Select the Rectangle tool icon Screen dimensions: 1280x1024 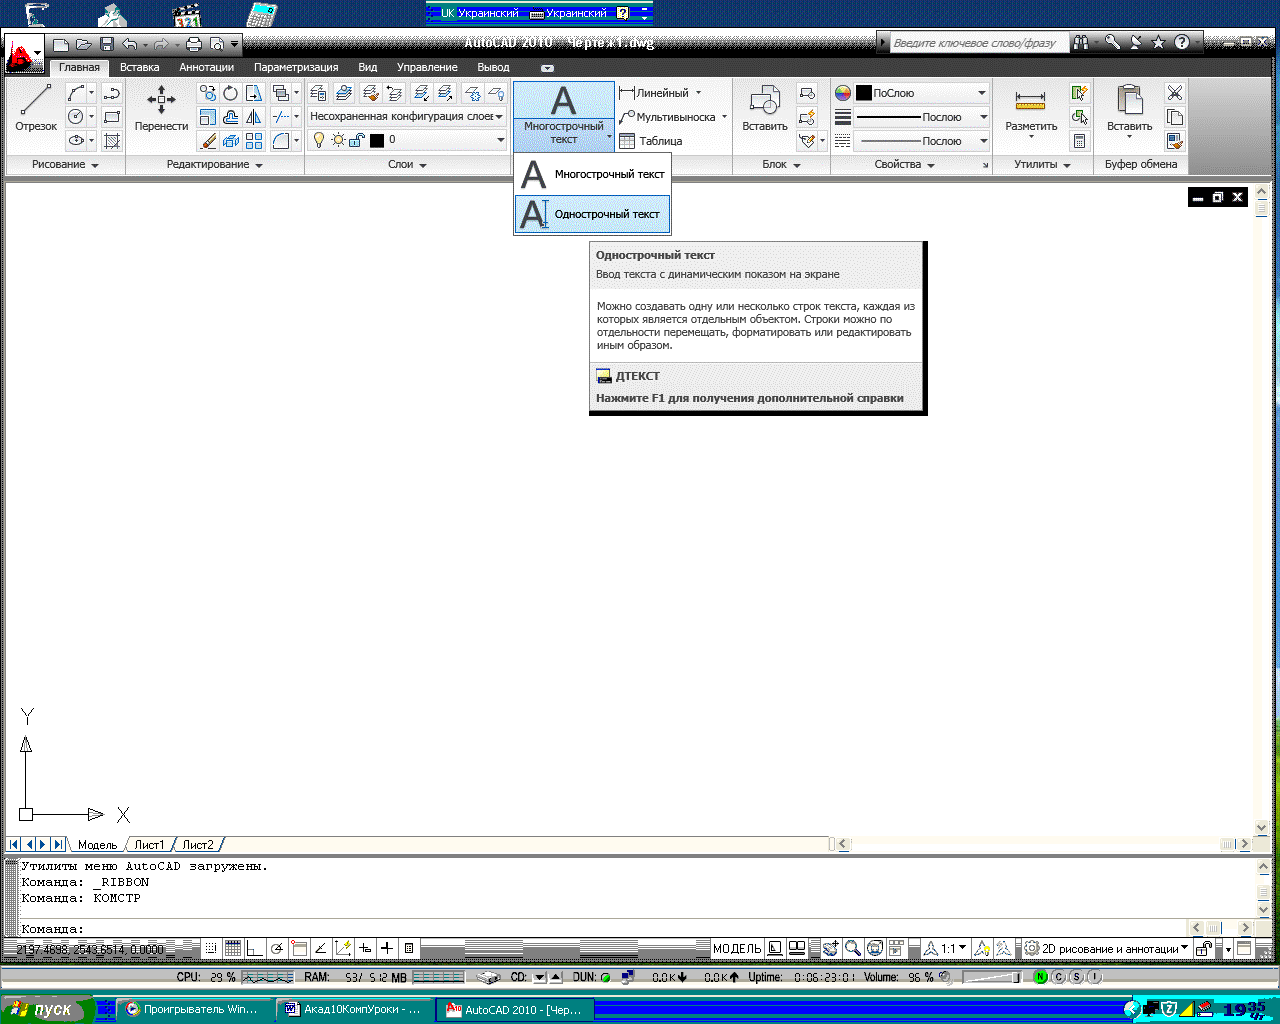coord(112,117)
